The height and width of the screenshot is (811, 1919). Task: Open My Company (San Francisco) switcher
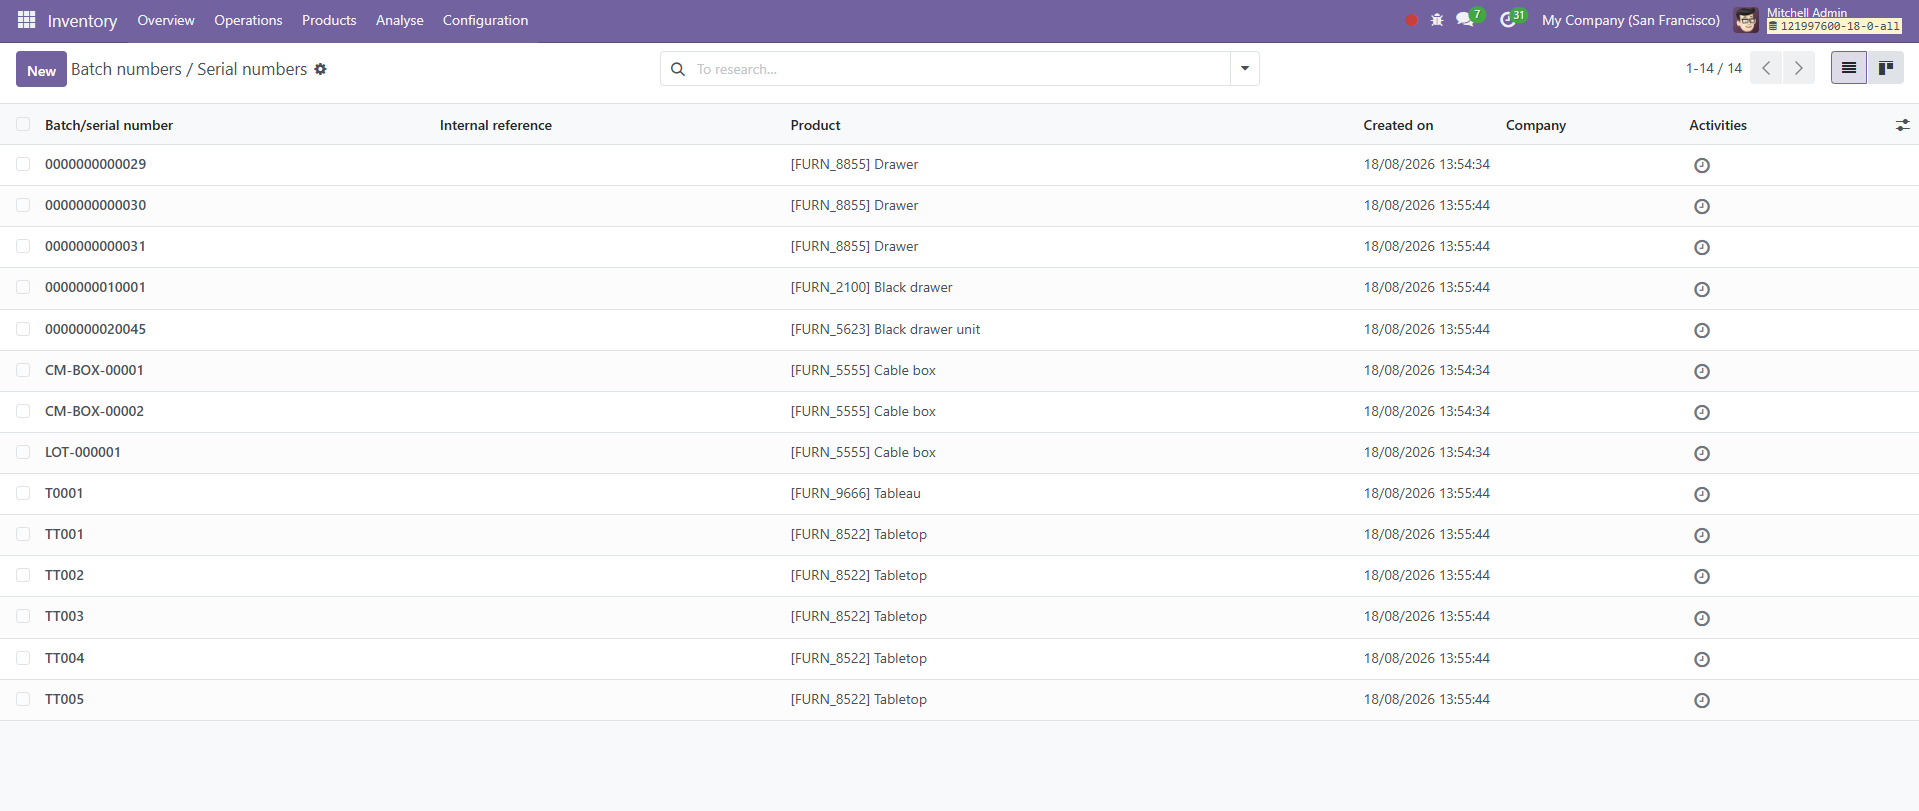pos(1631,20)
